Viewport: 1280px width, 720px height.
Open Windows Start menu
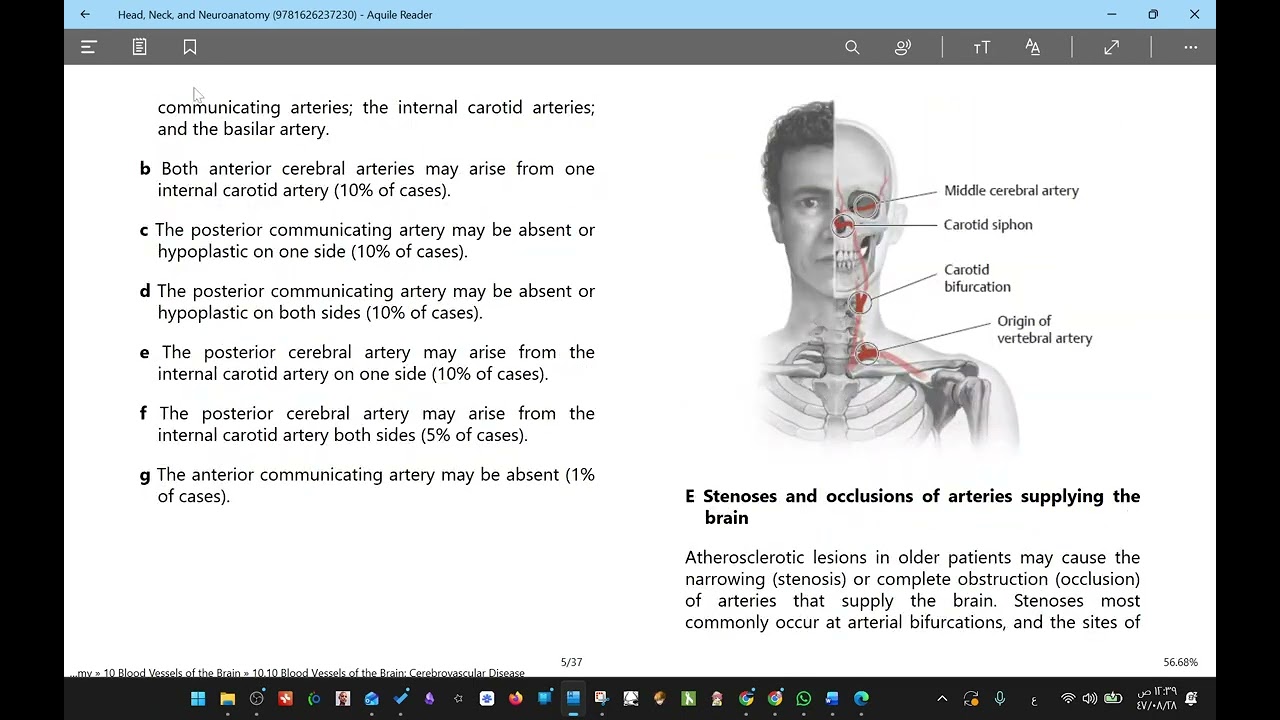point(198,698)
